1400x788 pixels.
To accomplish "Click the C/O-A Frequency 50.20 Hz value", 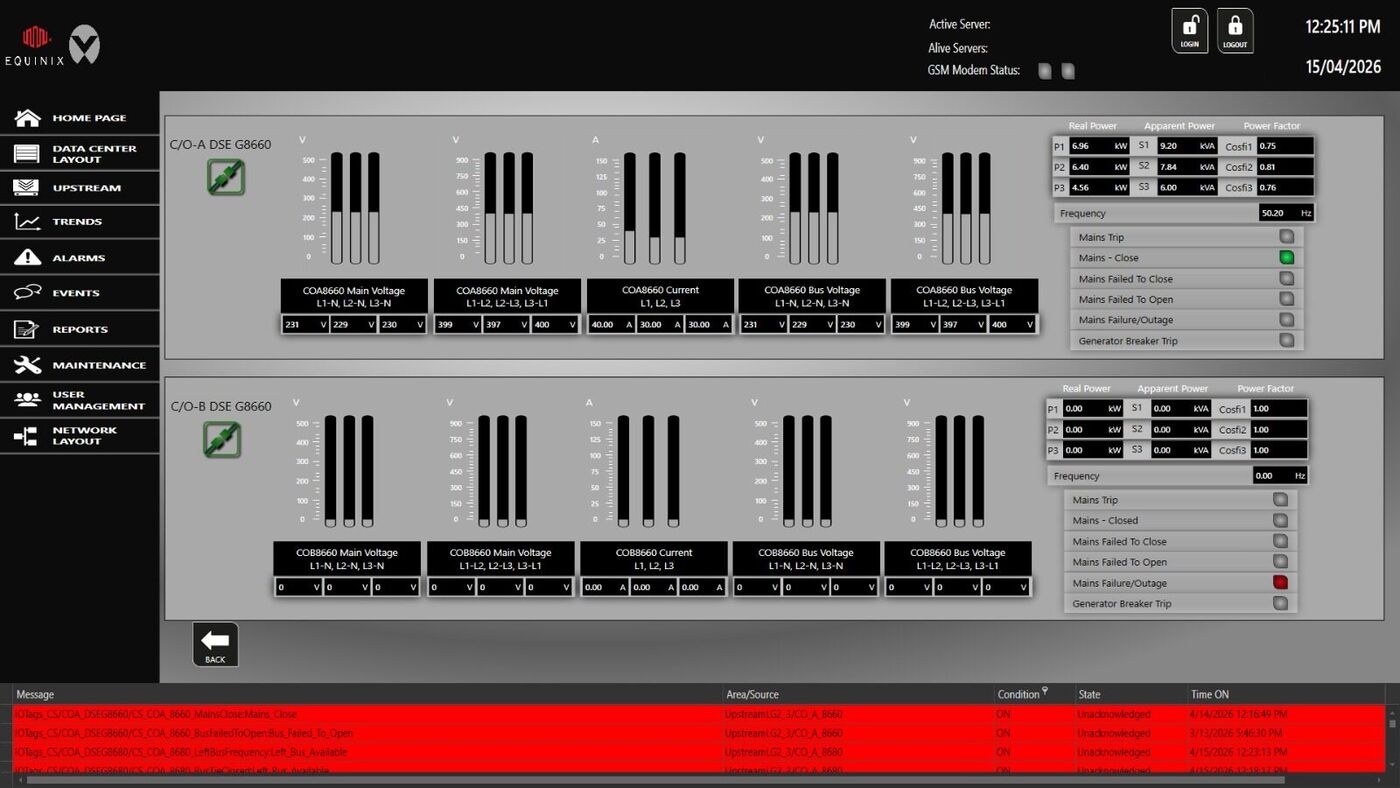I will (1286, 213).
